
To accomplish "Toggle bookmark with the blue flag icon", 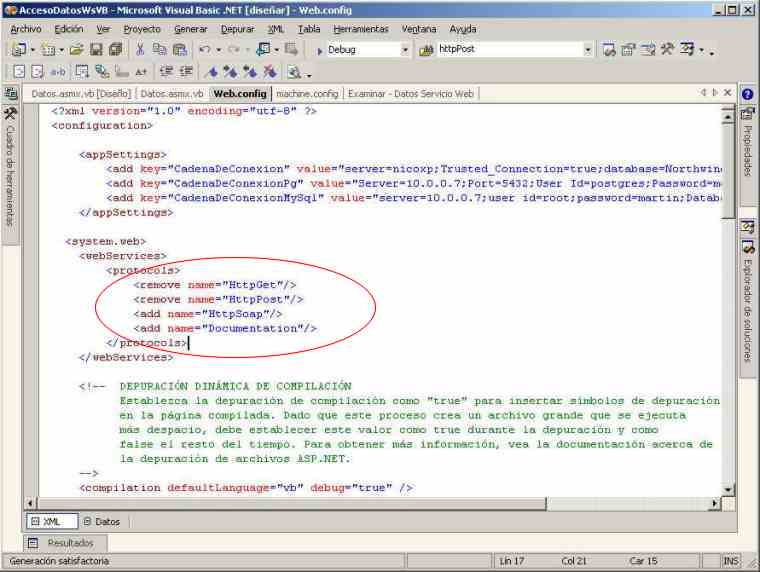I will click(211, 72).
